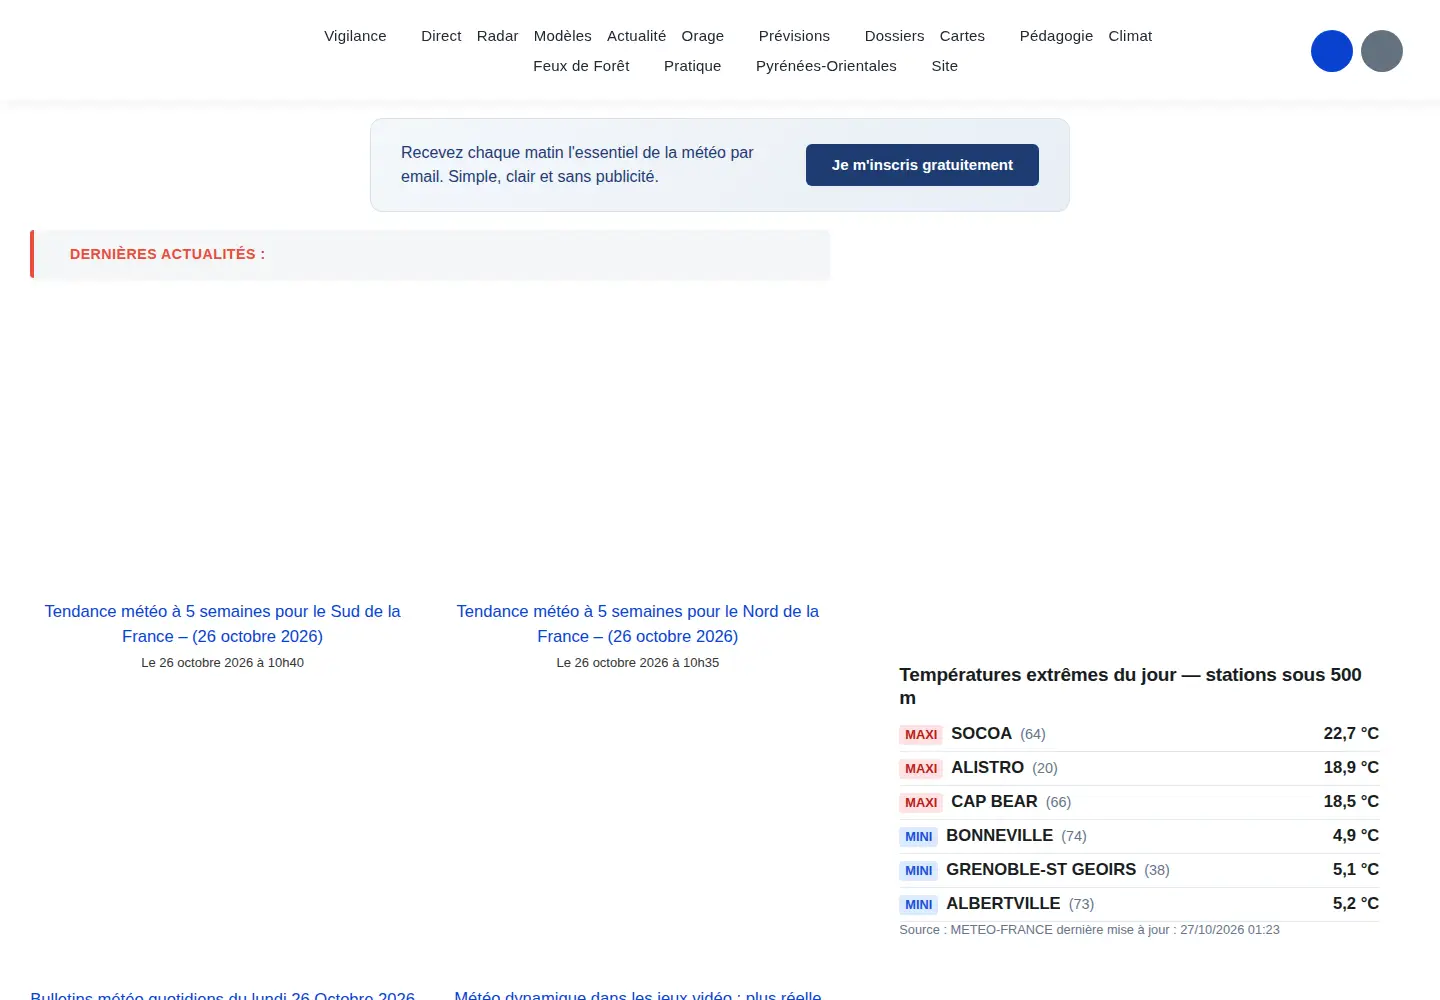Click the newsletter text "Recevez chaque matin"

point(577,164)
